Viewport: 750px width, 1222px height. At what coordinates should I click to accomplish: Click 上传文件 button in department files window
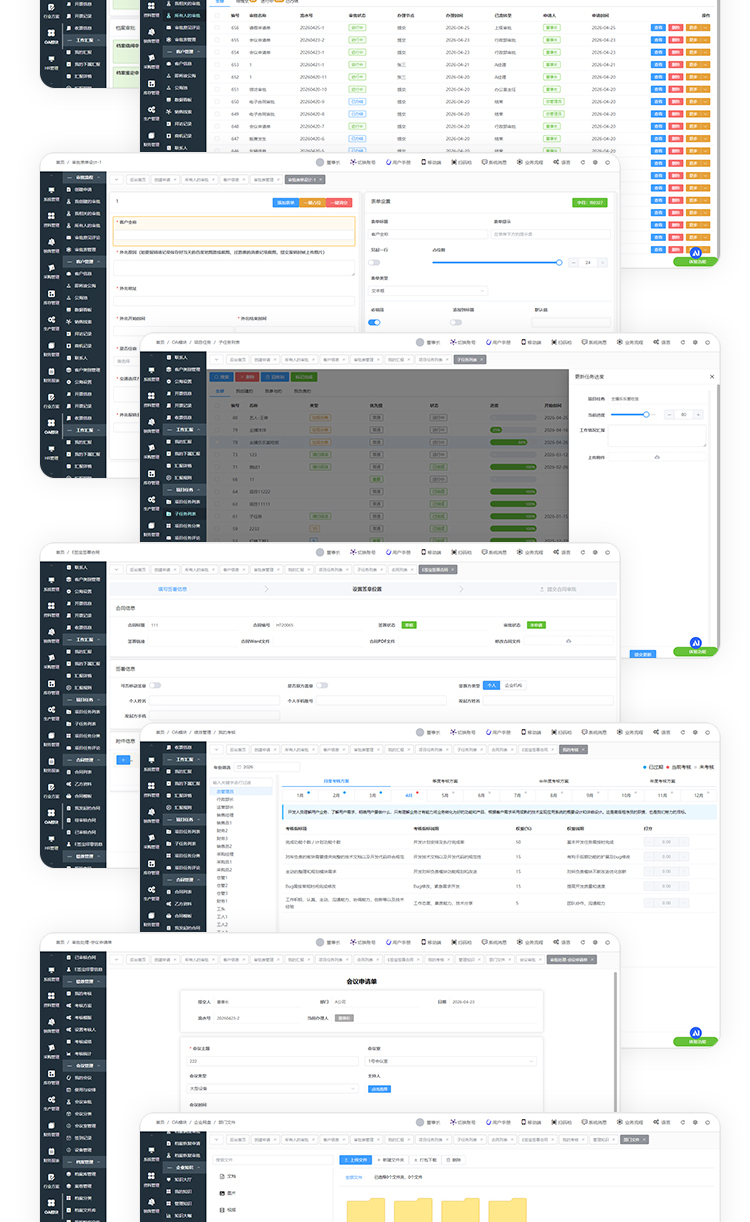pyautogui.click(x=356, y=1160)
